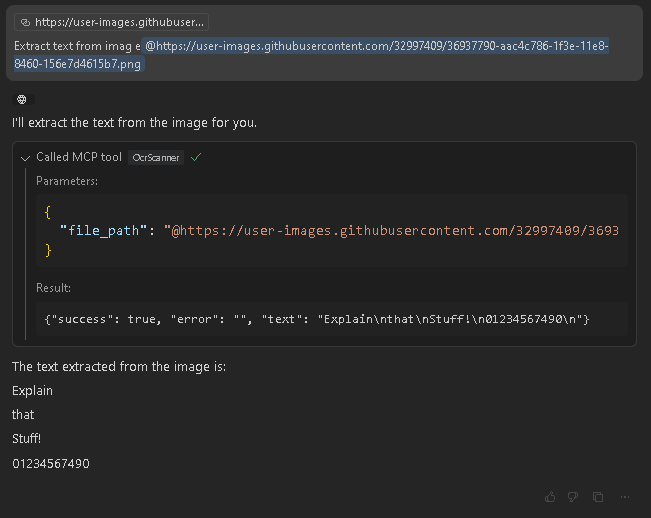Open the attached user-images URL chip
This screenshot has height=518, width=651.
111,22
